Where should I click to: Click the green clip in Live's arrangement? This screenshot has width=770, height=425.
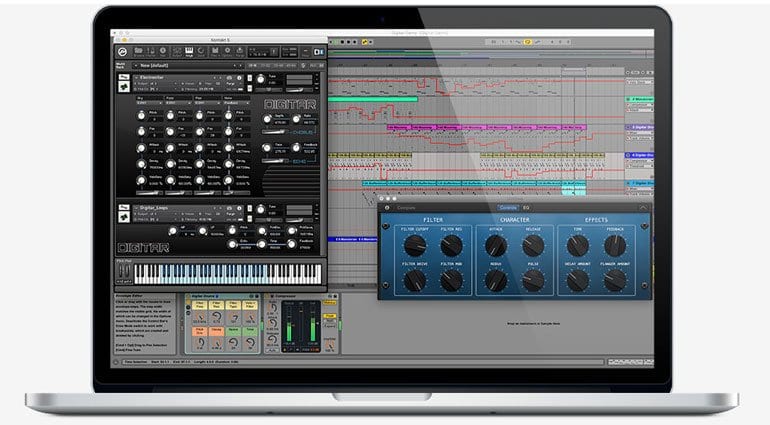click(x=373, y=99)
